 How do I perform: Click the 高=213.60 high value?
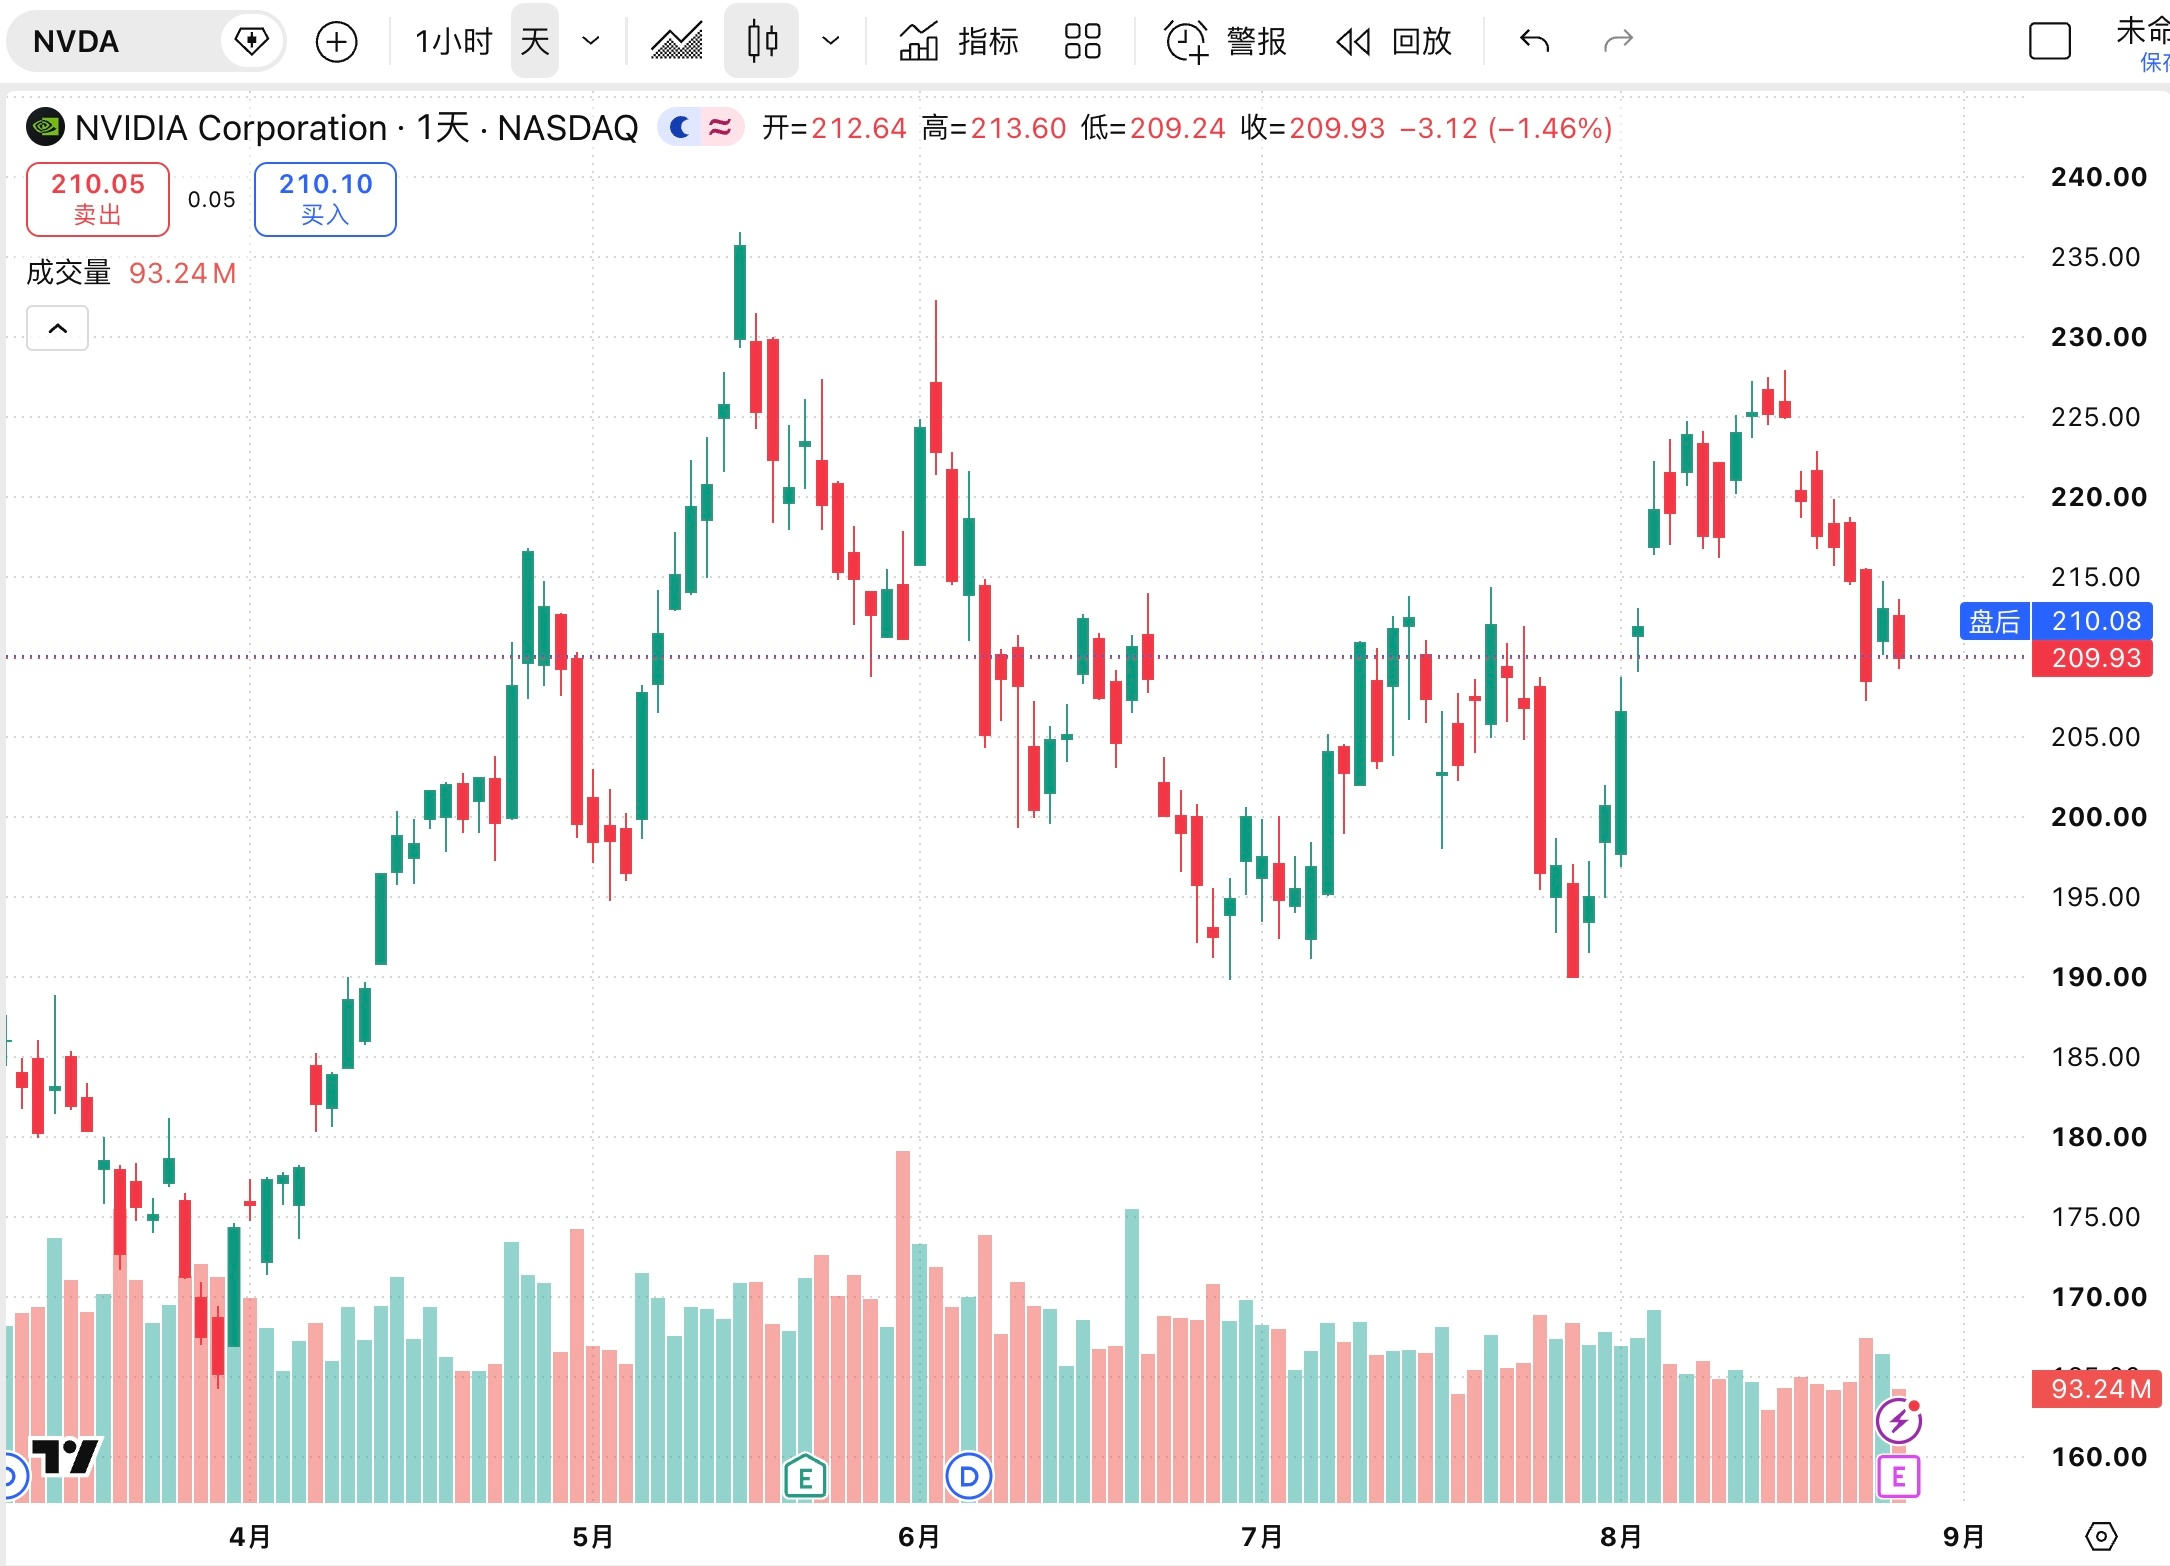point(994,128)
